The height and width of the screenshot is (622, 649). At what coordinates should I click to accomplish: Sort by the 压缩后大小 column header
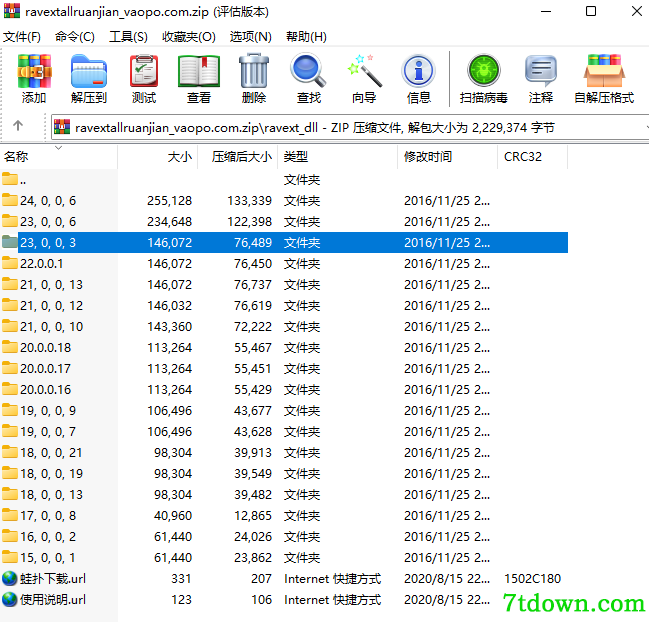pos(238,157)
